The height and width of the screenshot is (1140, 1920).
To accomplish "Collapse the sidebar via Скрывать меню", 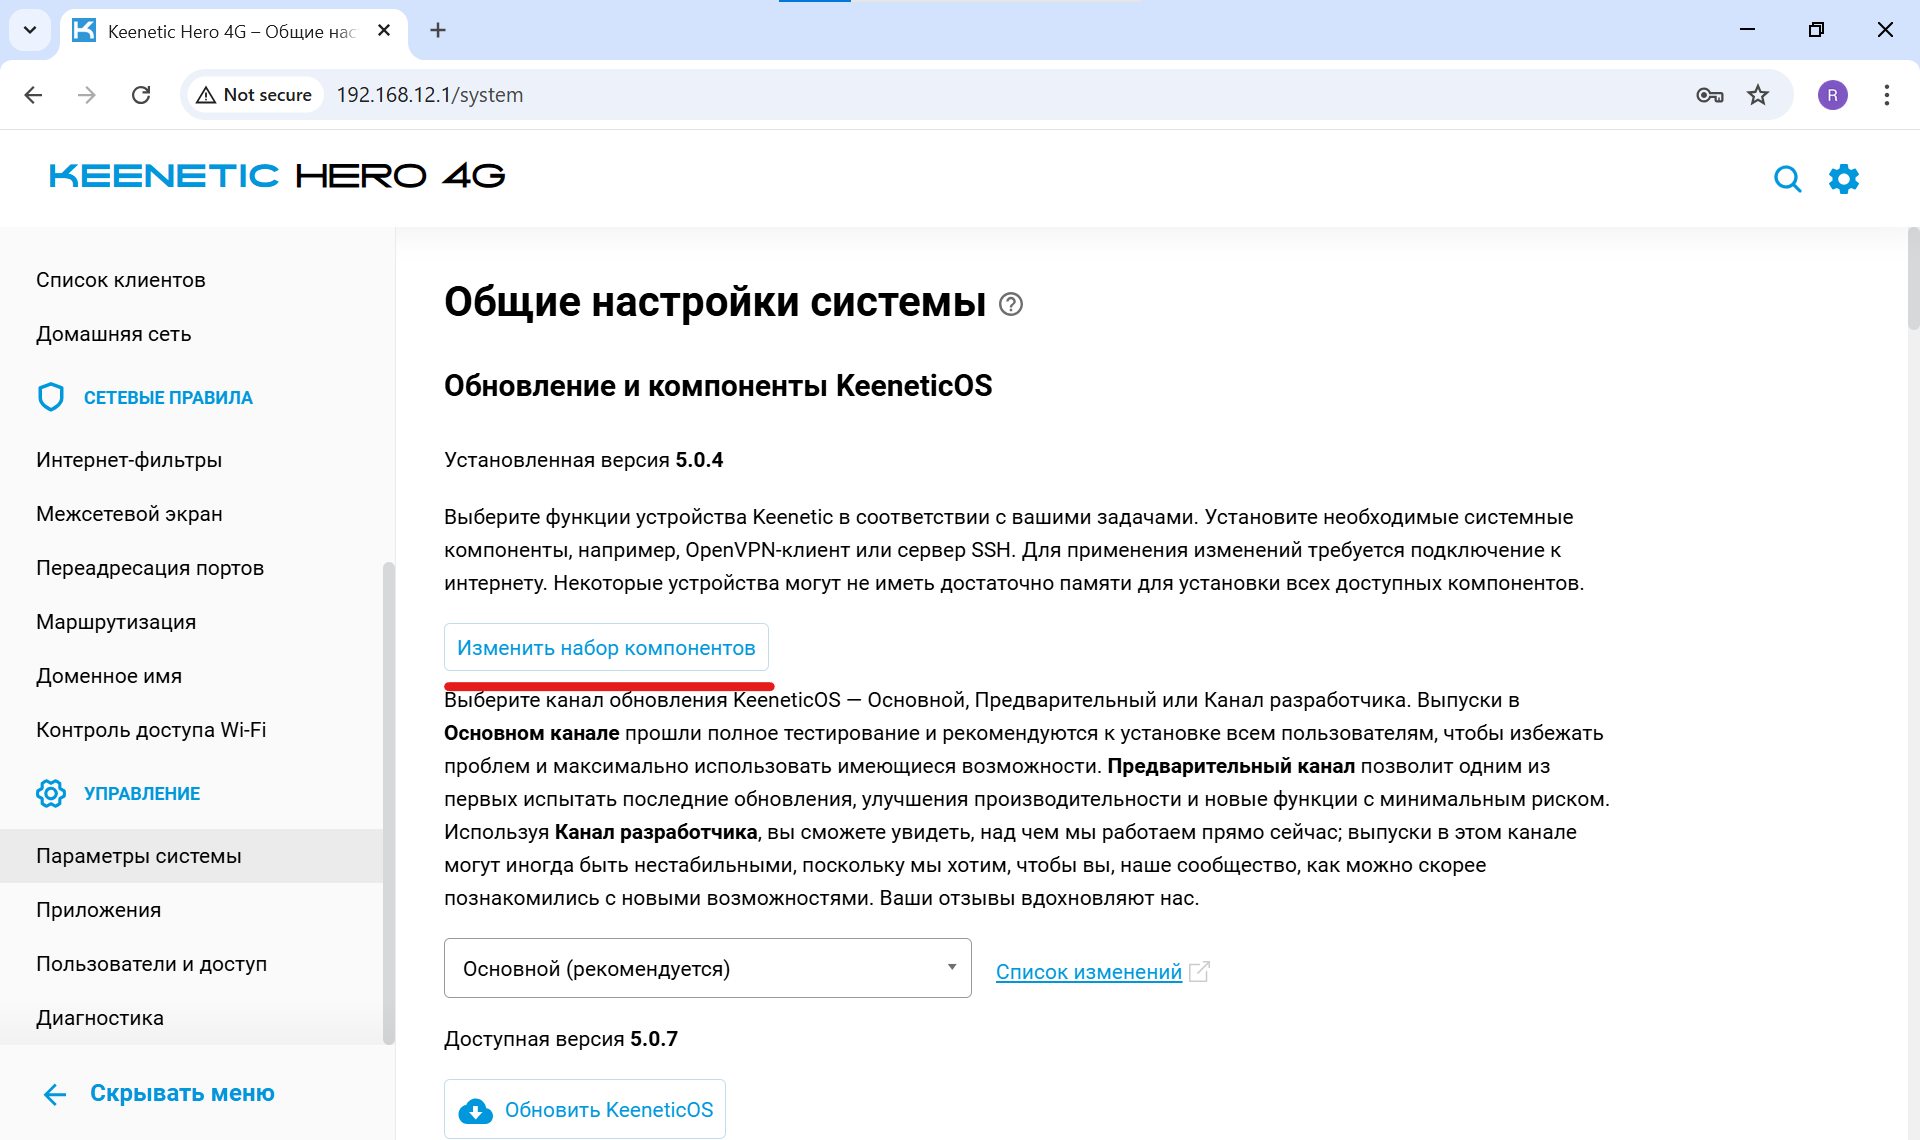I will click(182, 1092).
